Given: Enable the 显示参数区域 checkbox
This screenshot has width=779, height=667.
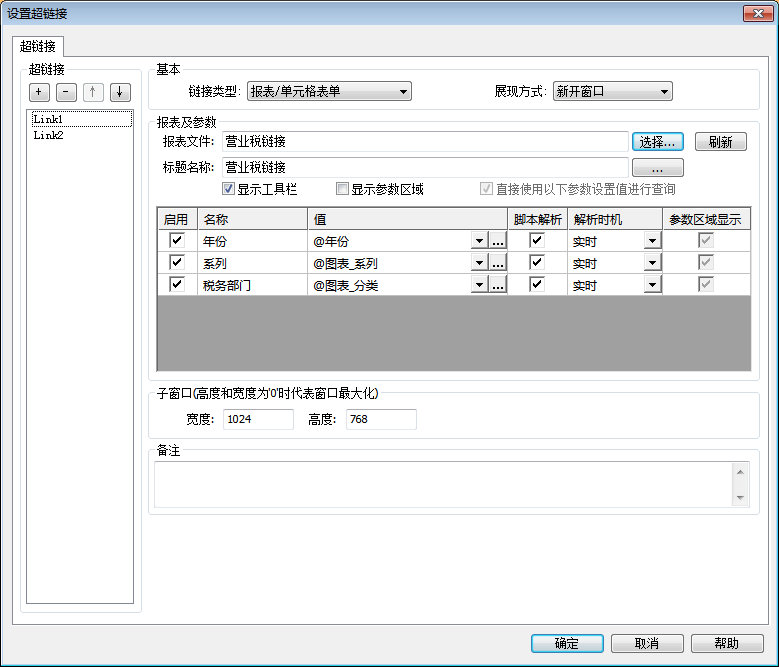Looking at the screenshot, I should (342, 189).
